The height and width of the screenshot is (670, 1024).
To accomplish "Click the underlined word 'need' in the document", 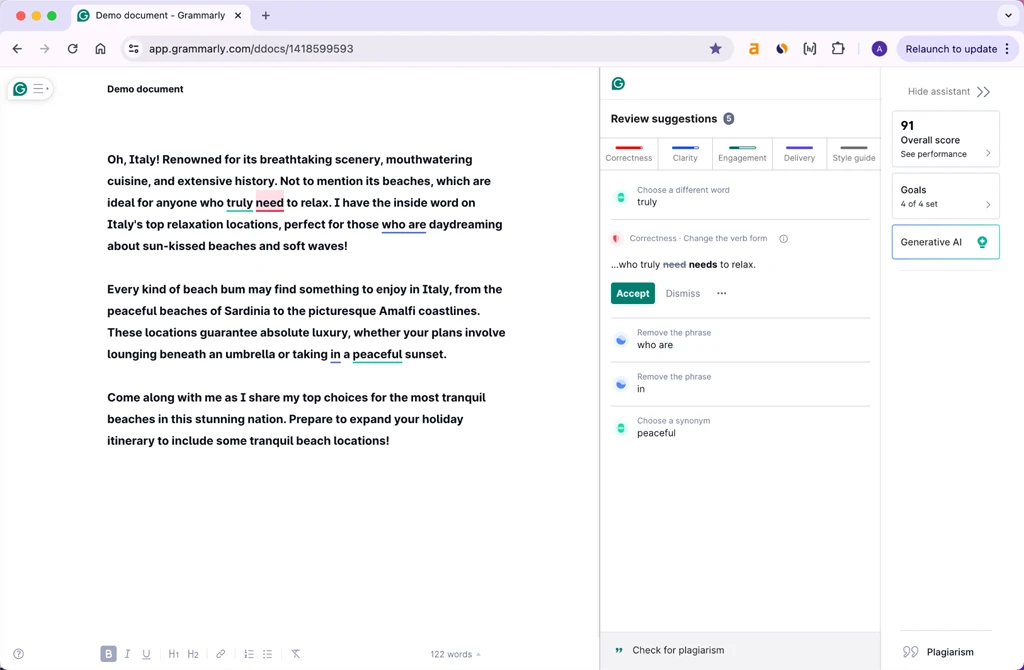I will [x=270, y=202].
